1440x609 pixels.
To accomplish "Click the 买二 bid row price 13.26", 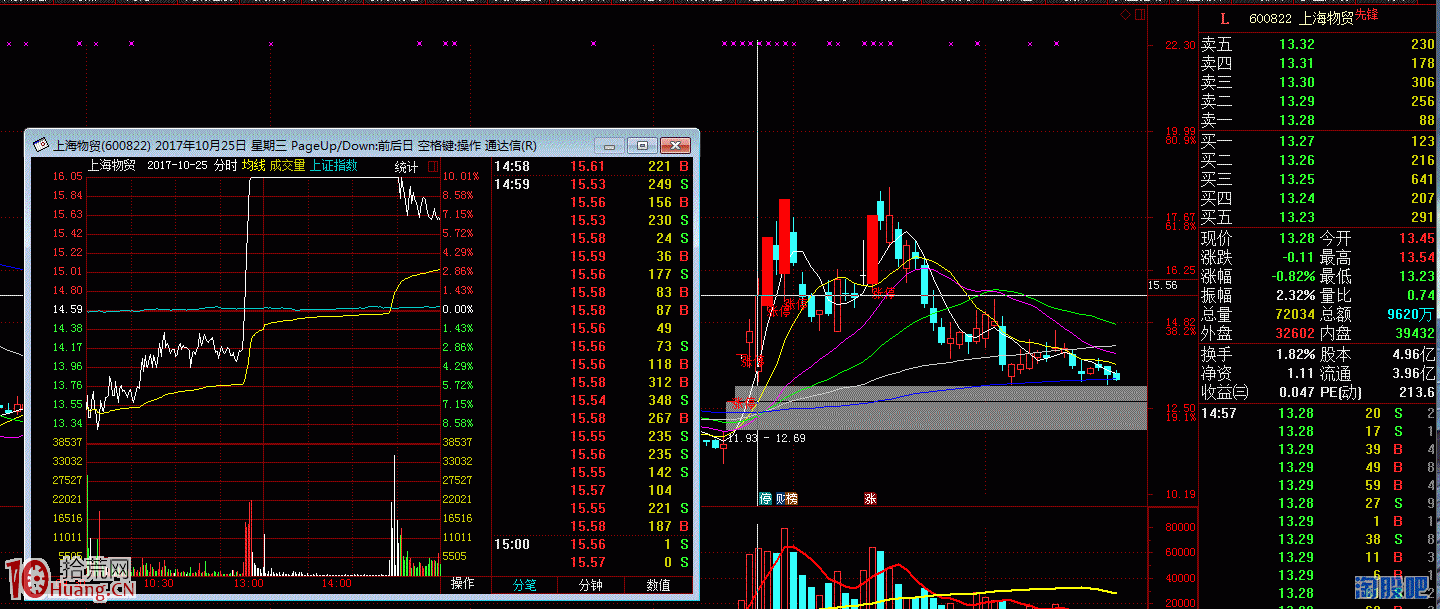I will (x=1297, y=160).
